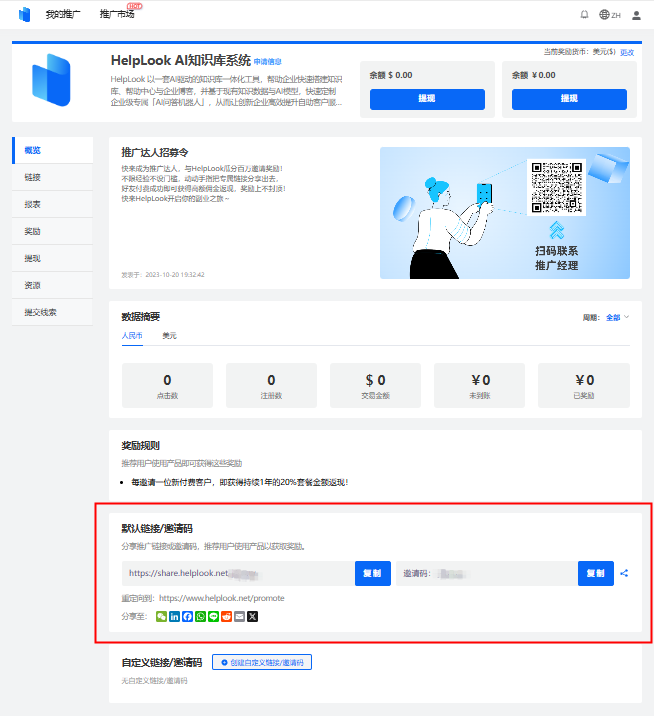Share via Facebook icon
Screen dimensions: 654x716
point(187,616)
